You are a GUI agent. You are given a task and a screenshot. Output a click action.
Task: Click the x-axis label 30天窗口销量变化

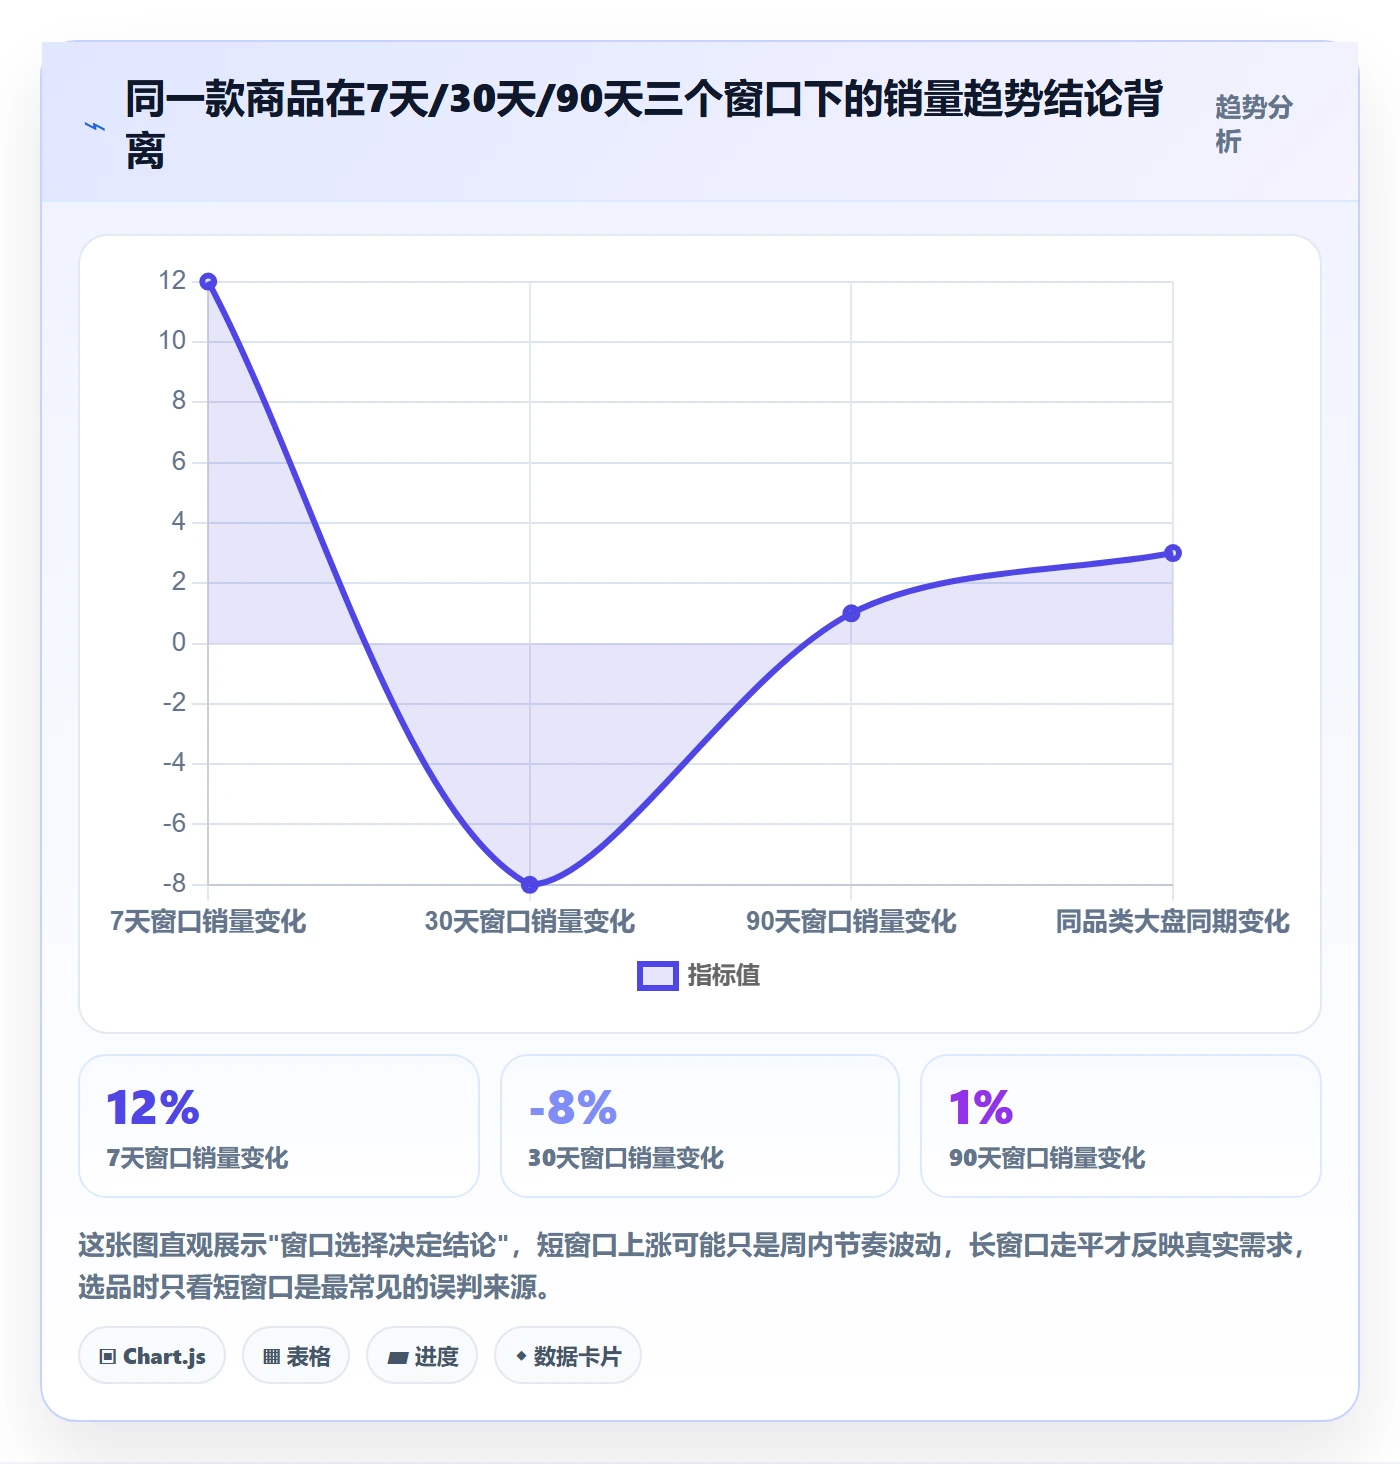point(530,921)
